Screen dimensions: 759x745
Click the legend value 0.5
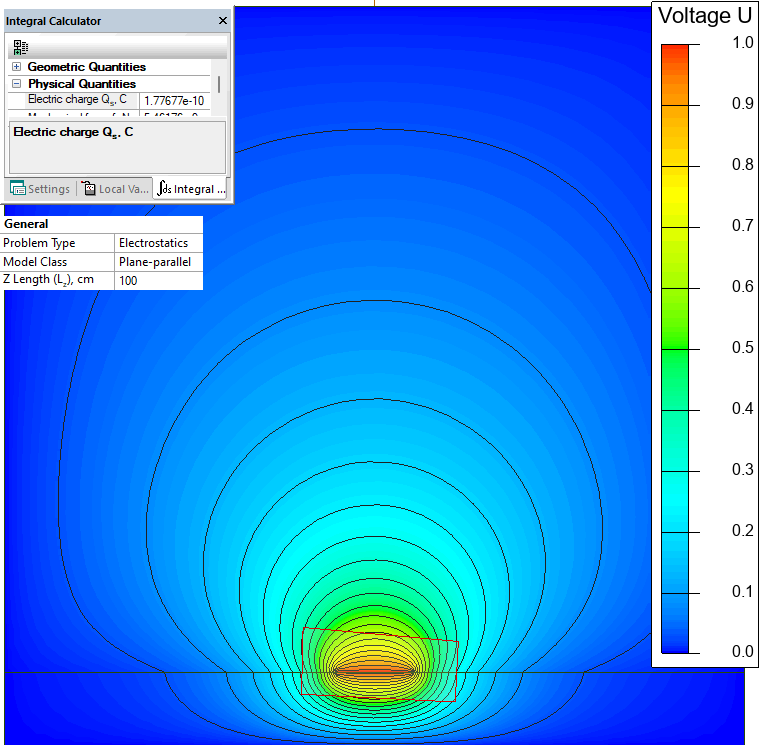[x=743, y=348]
